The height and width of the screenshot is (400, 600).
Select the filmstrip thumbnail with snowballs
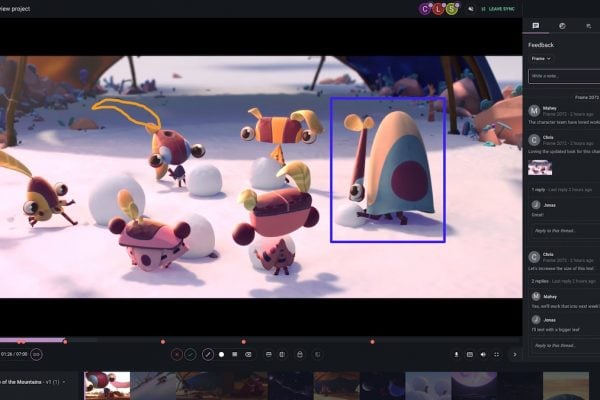point(428,386)
